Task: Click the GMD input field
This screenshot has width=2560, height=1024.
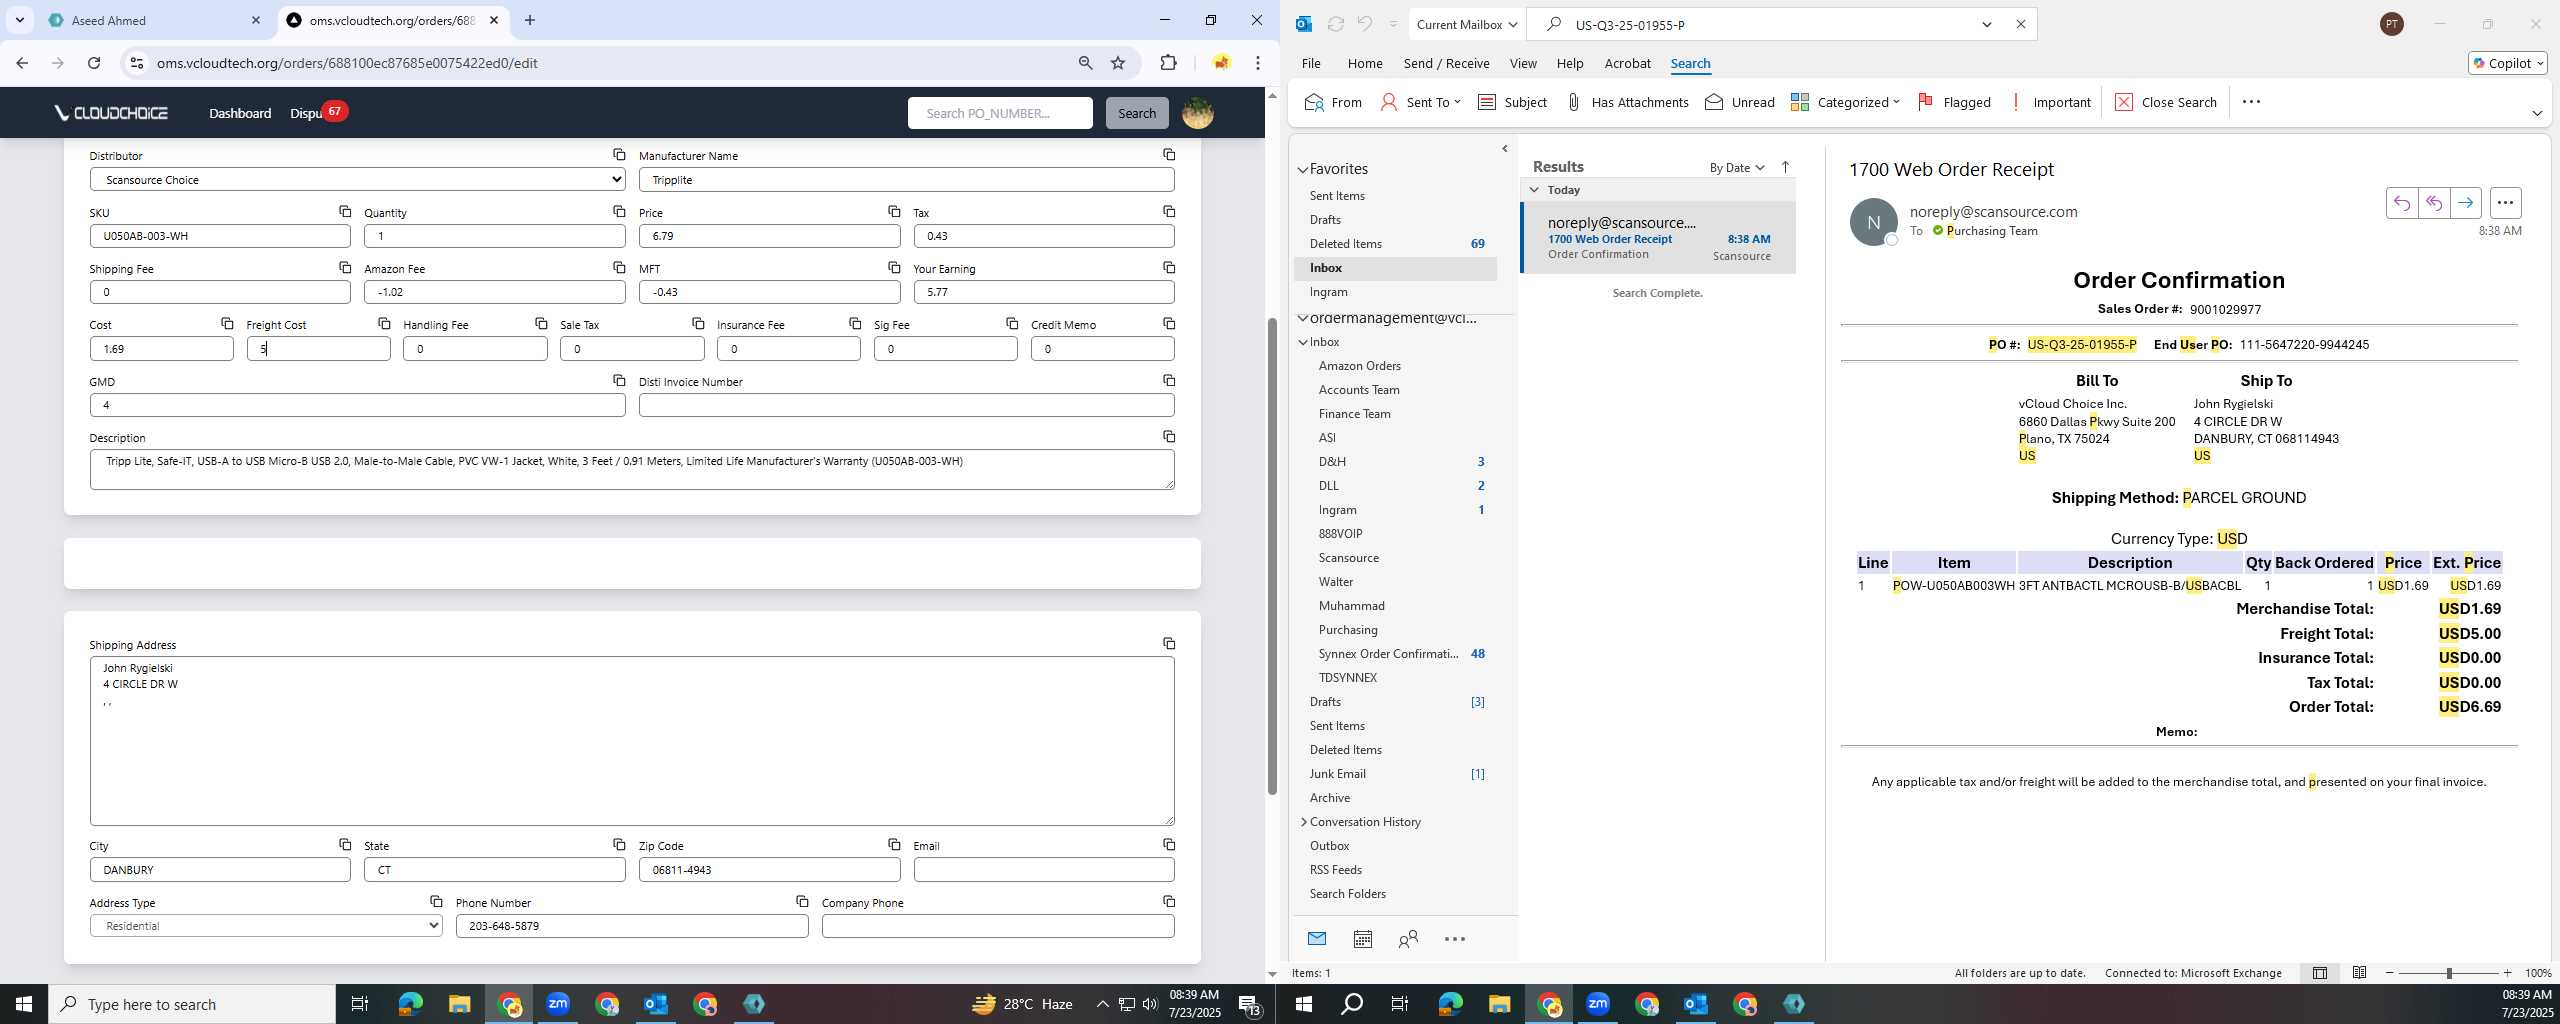Action: point(357,405)
